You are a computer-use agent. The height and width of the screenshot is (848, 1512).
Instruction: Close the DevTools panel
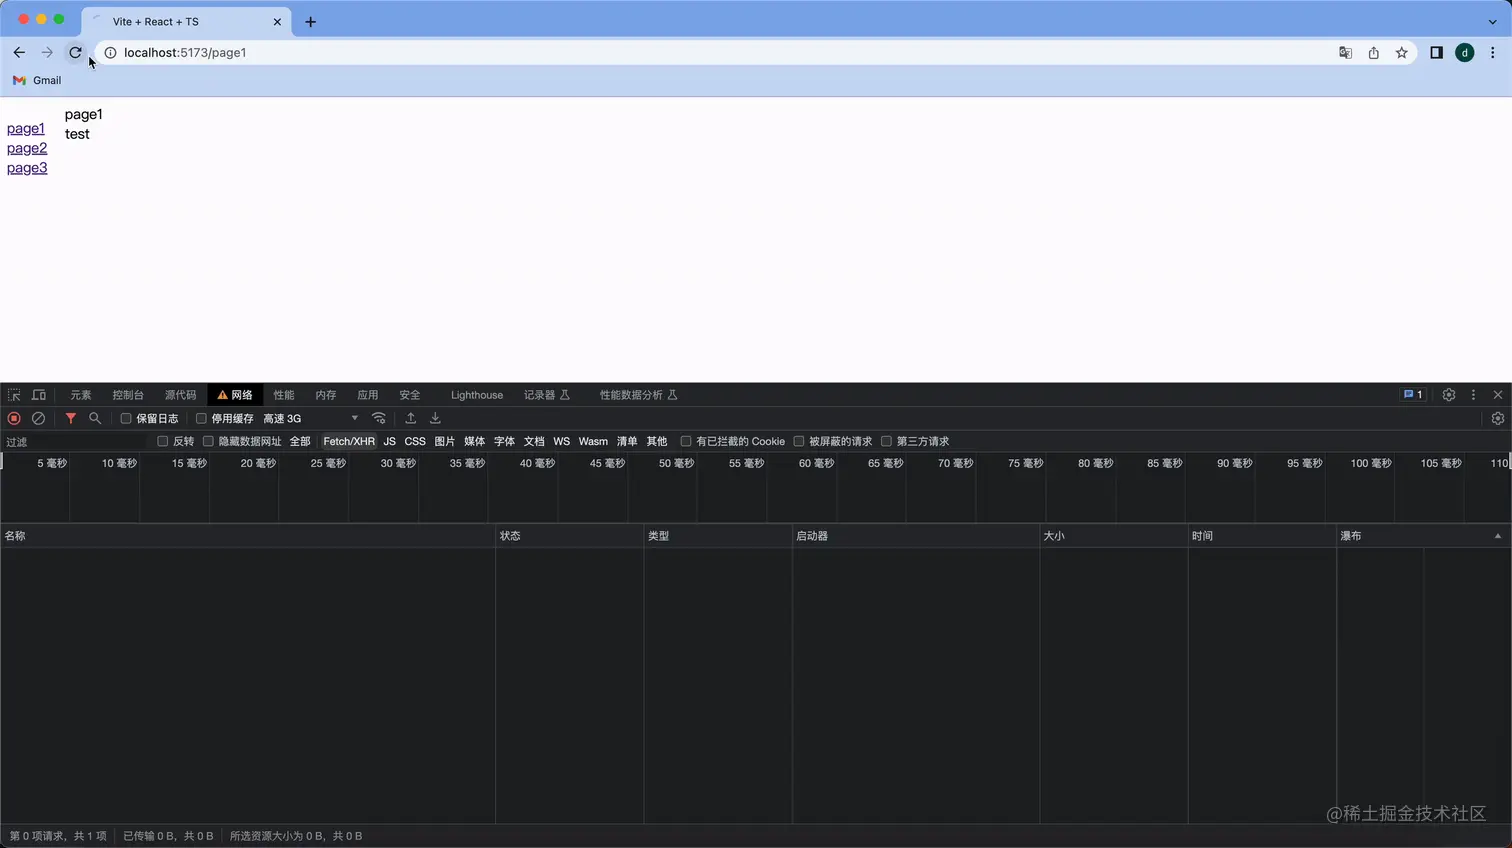click(x=1498, y=395)
